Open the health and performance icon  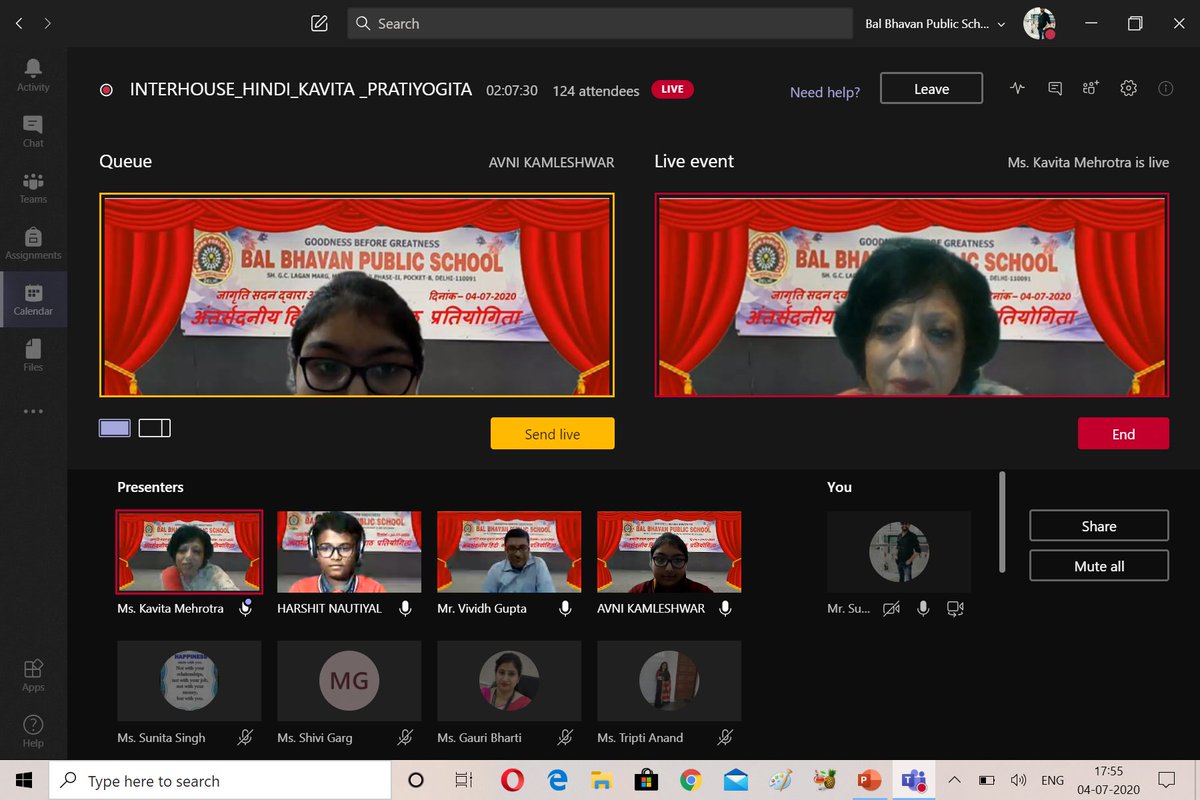coord(1018,88)
